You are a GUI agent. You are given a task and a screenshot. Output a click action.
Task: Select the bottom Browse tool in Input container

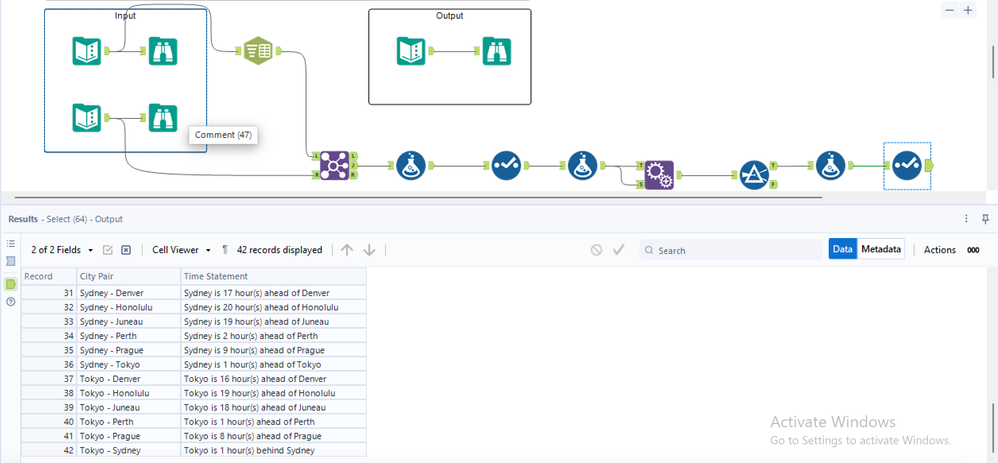[x=163, y=118]
